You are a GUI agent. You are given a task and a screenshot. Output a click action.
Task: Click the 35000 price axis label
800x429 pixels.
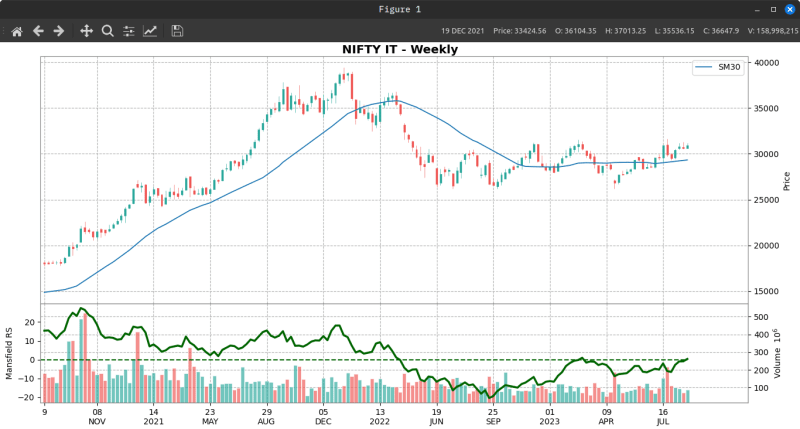766,109
